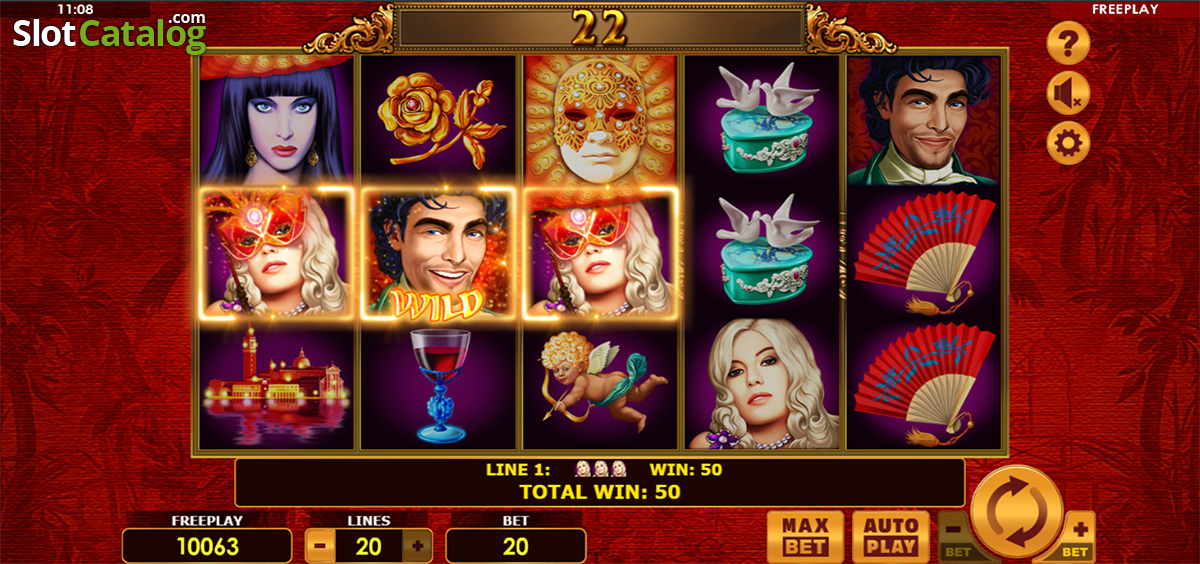Click the Bet amount field showing 20
1200x564 pixels.
tap(516, 546)
